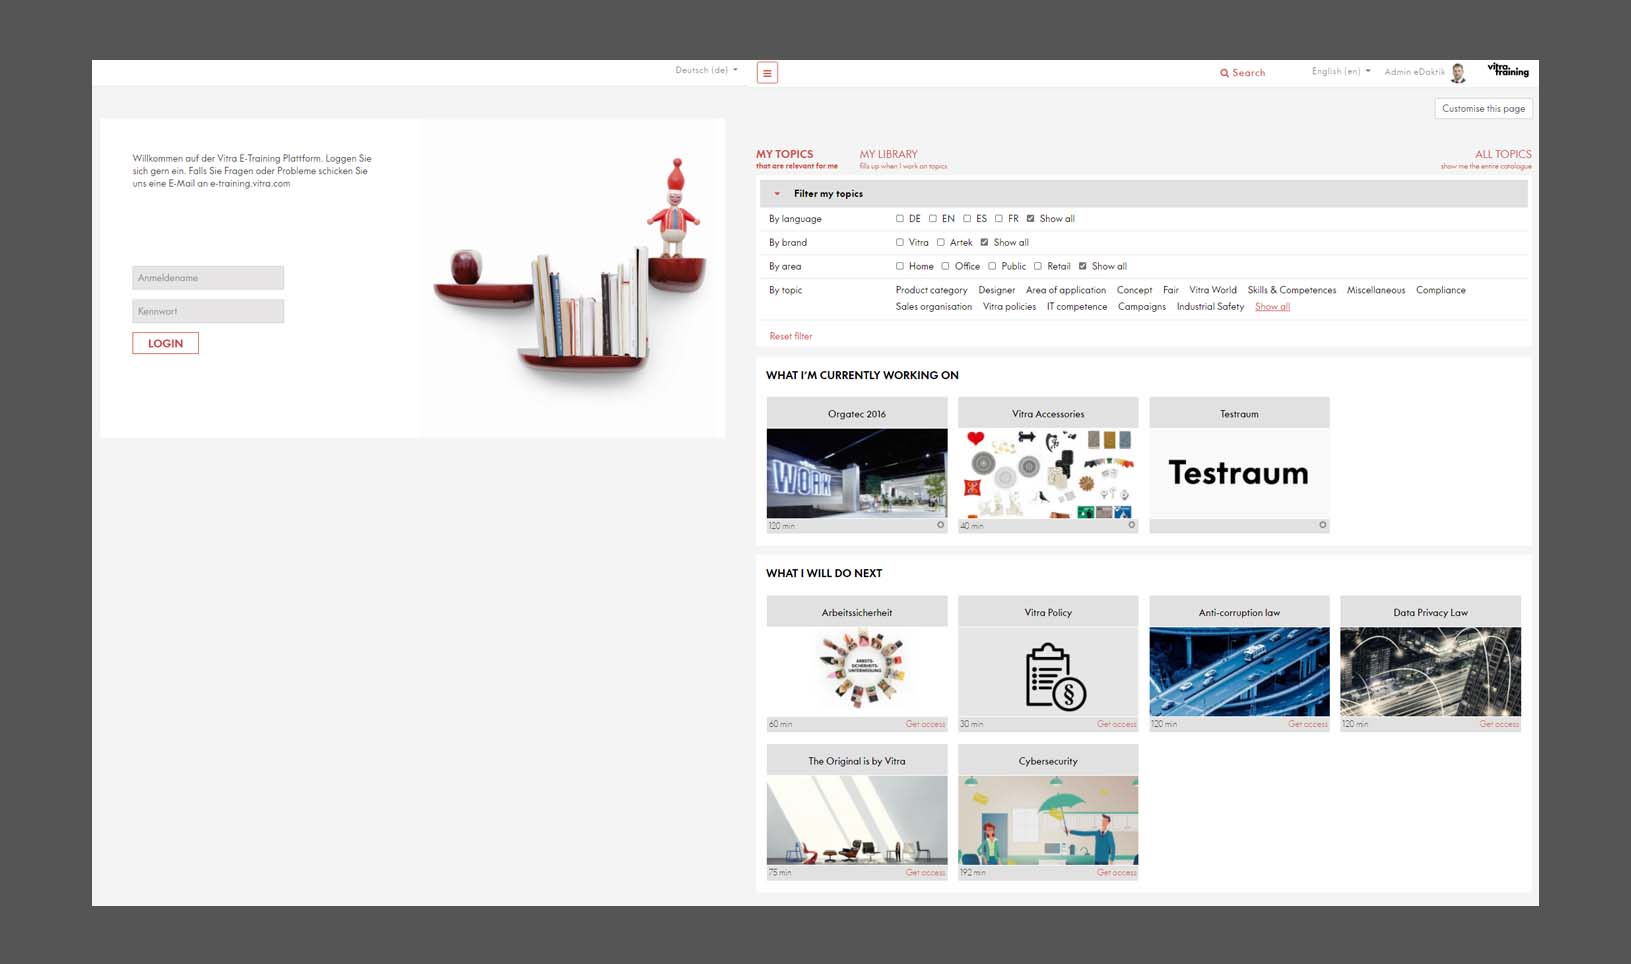Image resolution: width=1631 pixels, height=964 pixels.
Task: Filter by Sales organisation topic
Action: point(933,307)
